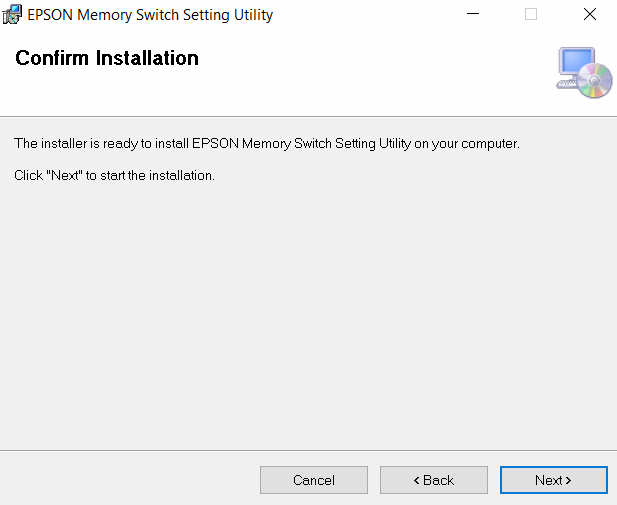Click the installer icon in the title bar
The image size is (617, 505).
(13, 15)
